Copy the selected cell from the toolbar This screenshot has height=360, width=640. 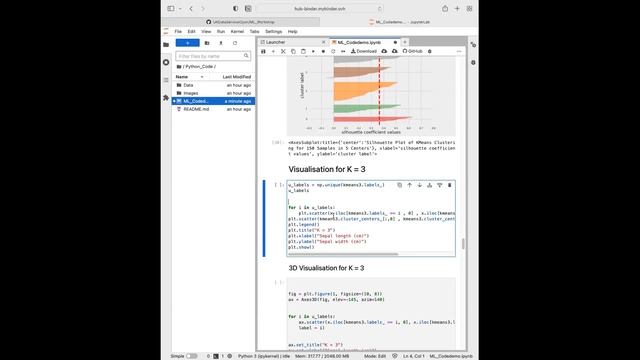(x=293, y=51)
